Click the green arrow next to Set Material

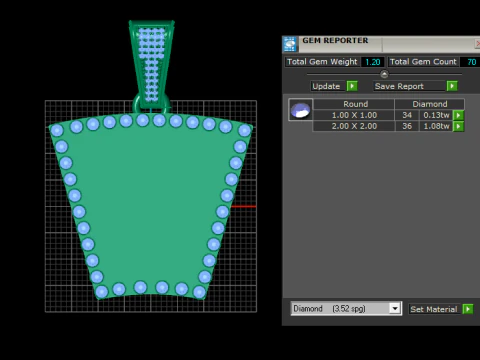click(x=468, y=309)
